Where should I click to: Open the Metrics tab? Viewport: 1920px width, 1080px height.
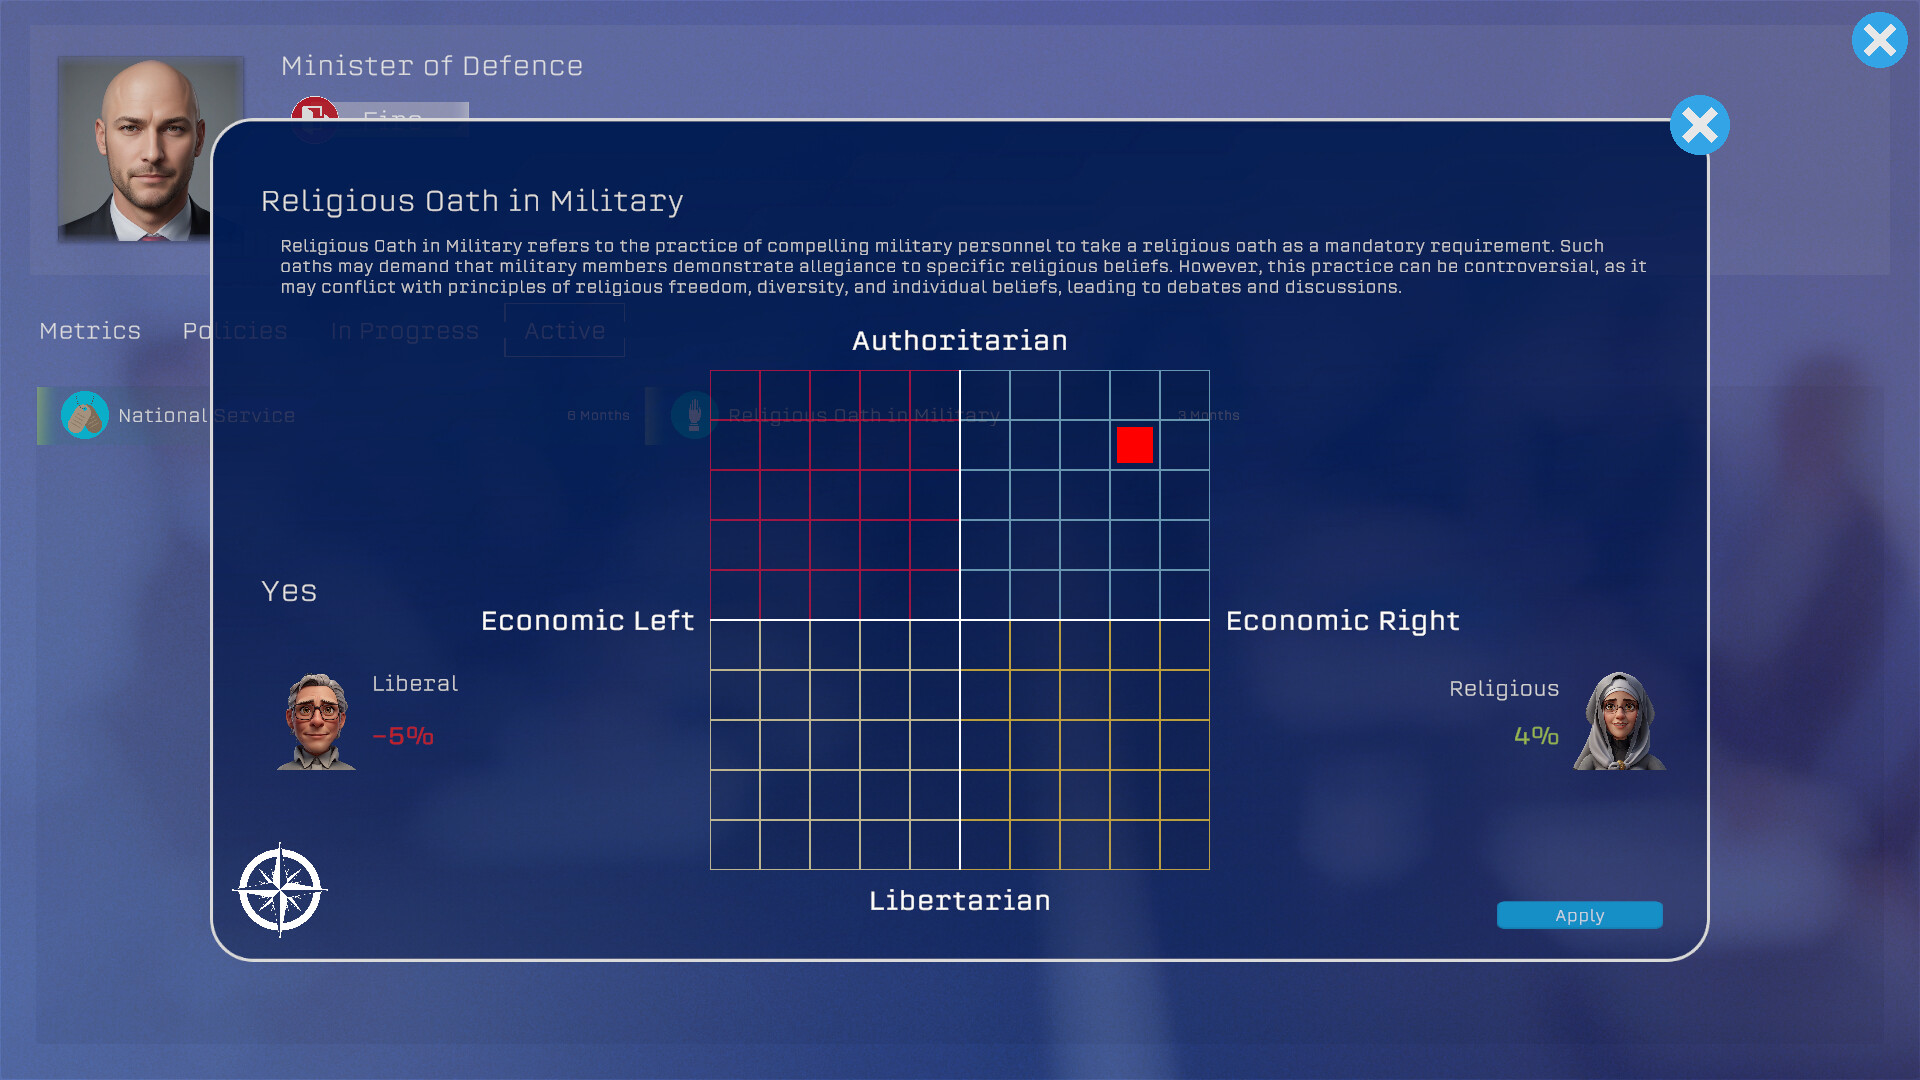90,331
